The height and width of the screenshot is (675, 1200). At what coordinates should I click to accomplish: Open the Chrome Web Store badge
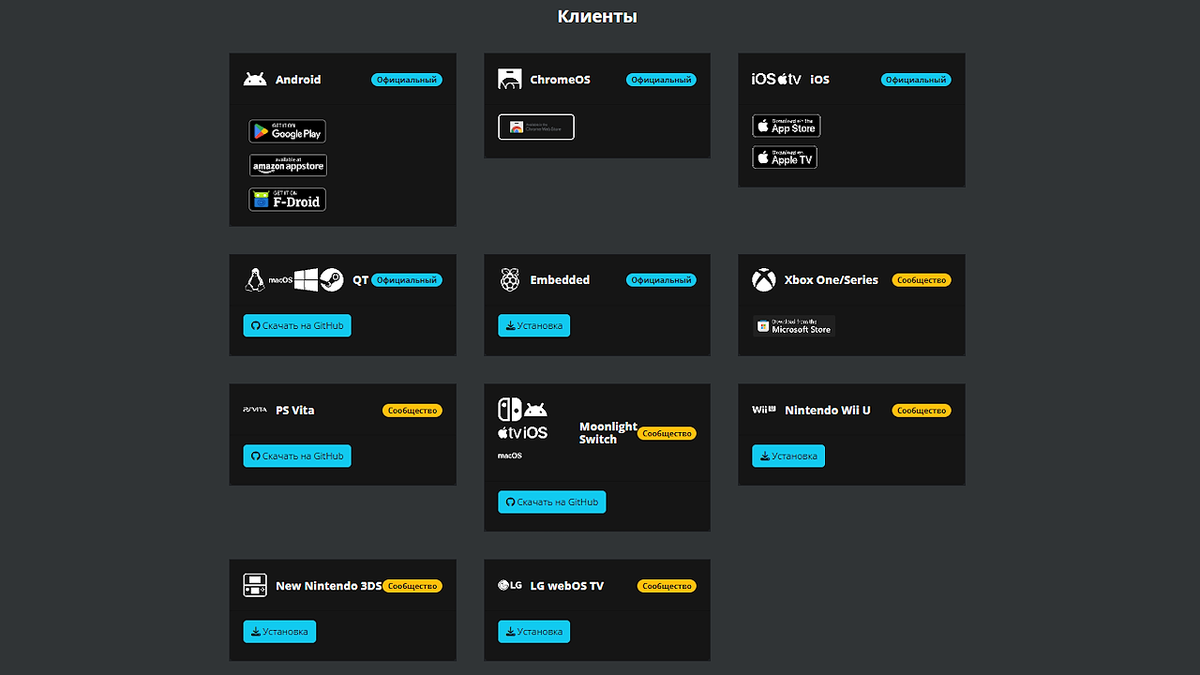pos(536,127)
